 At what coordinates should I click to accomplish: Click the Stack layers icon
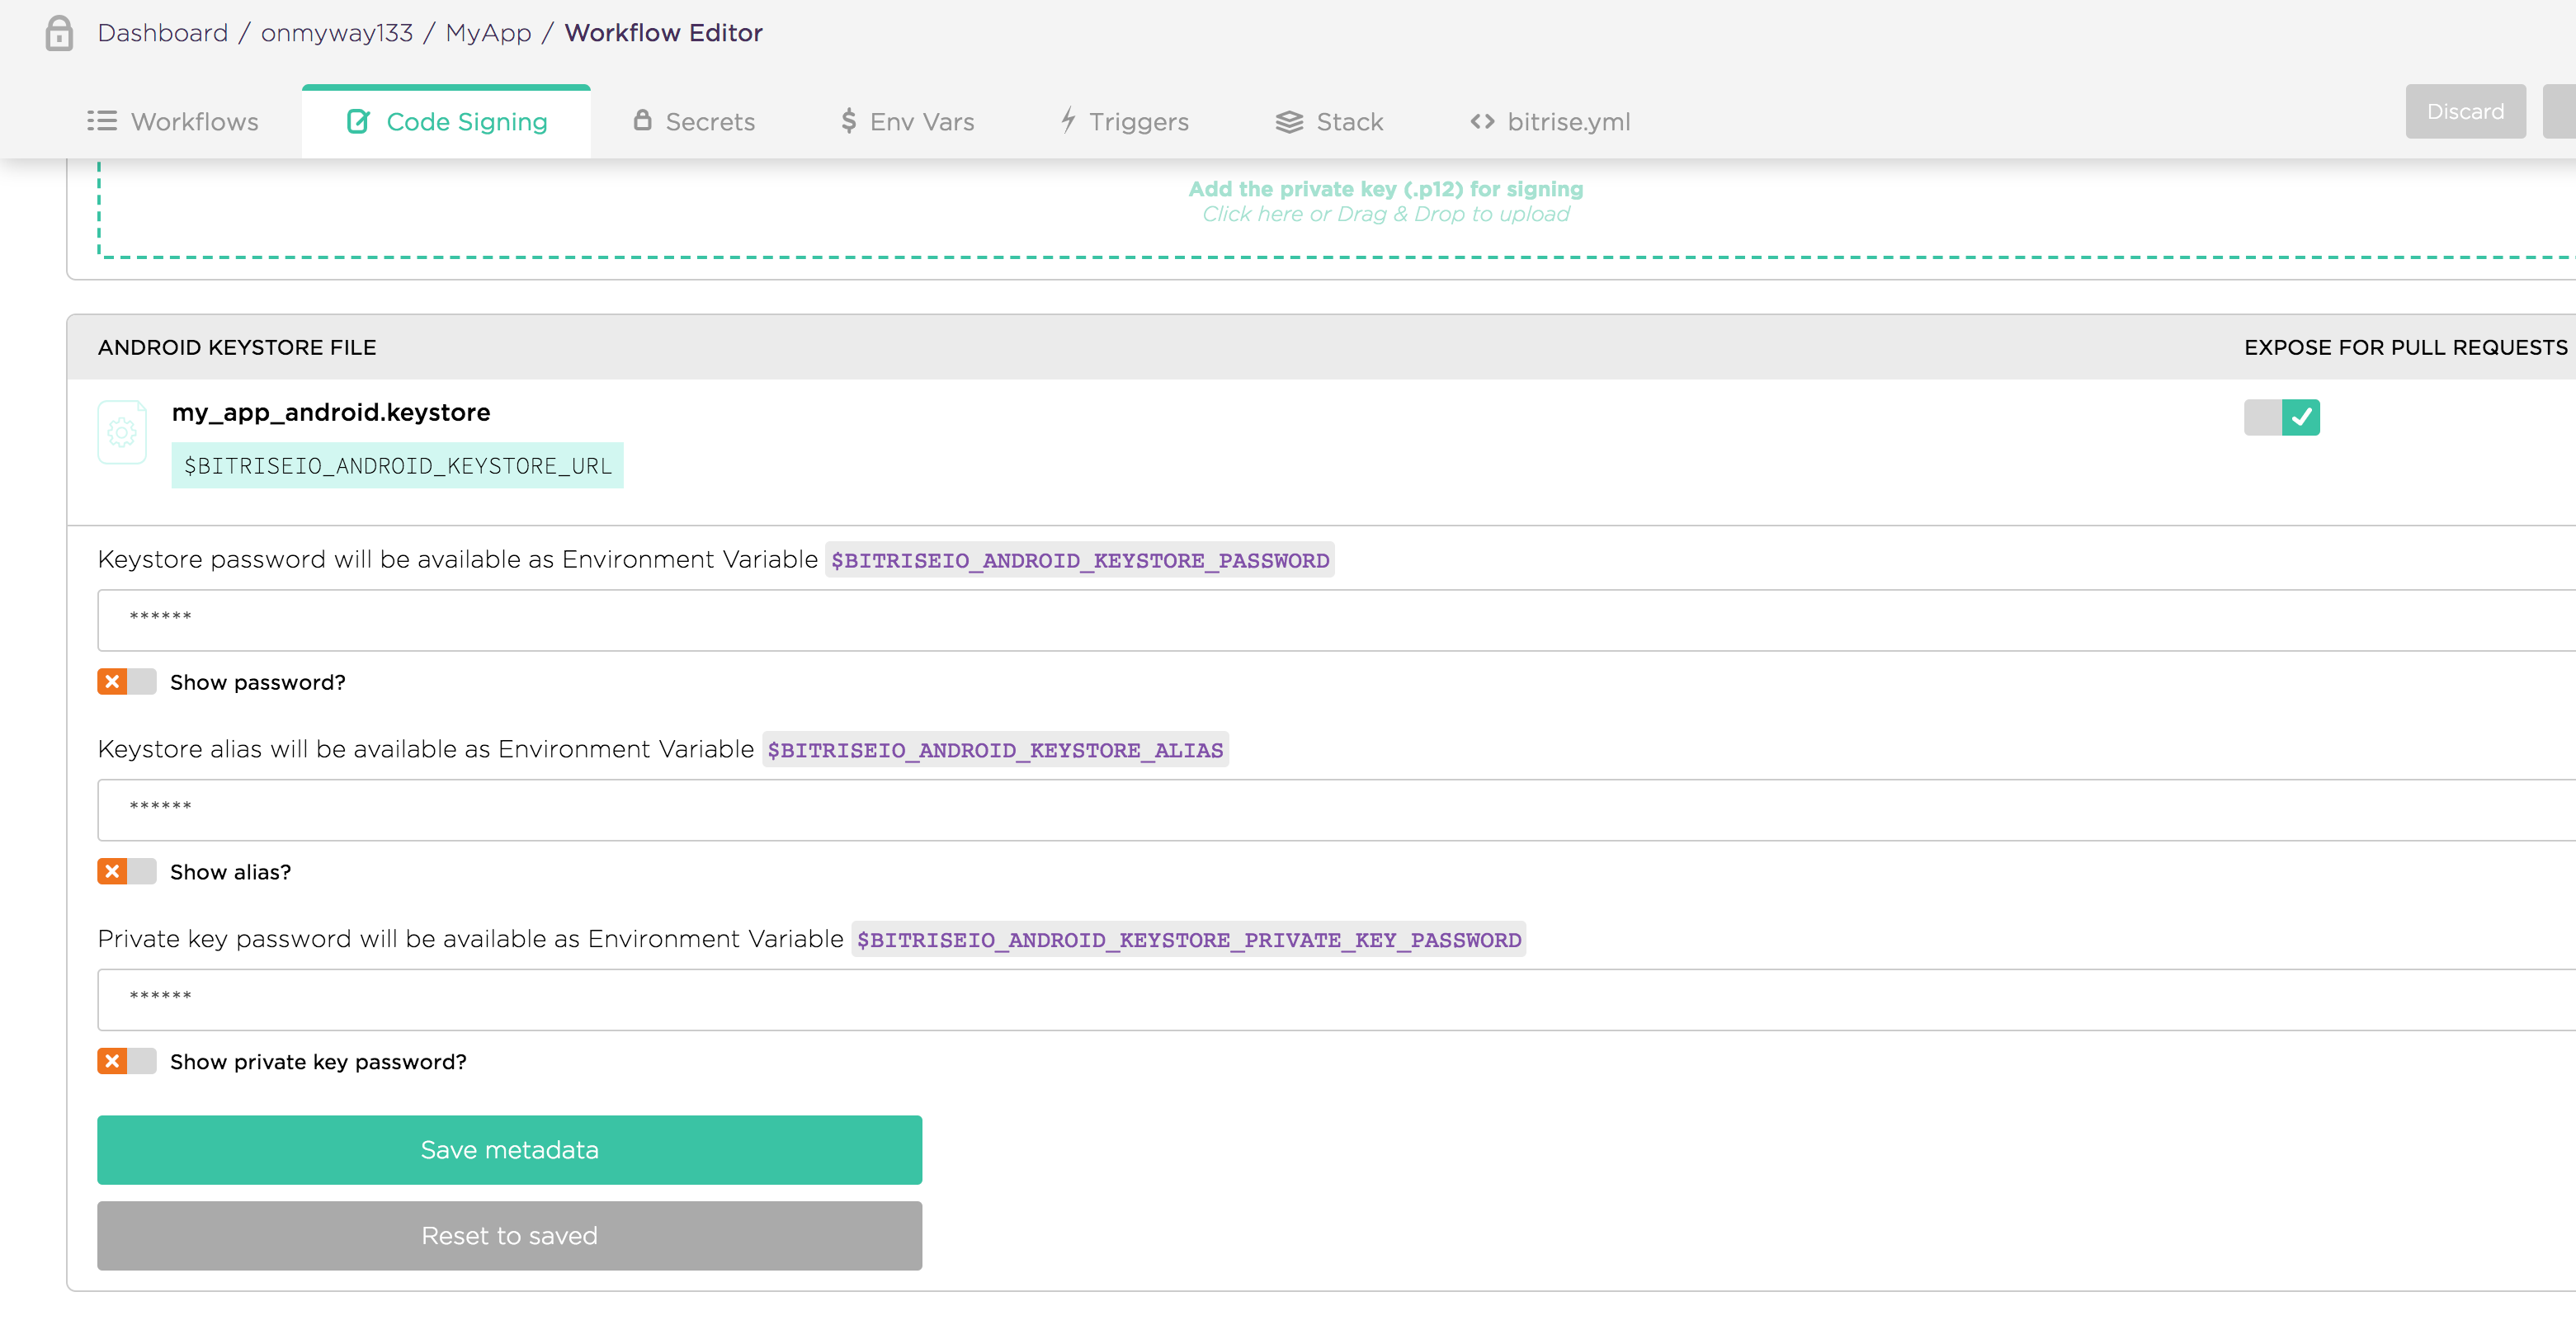pyautogui.click(x=1289, y=121)
